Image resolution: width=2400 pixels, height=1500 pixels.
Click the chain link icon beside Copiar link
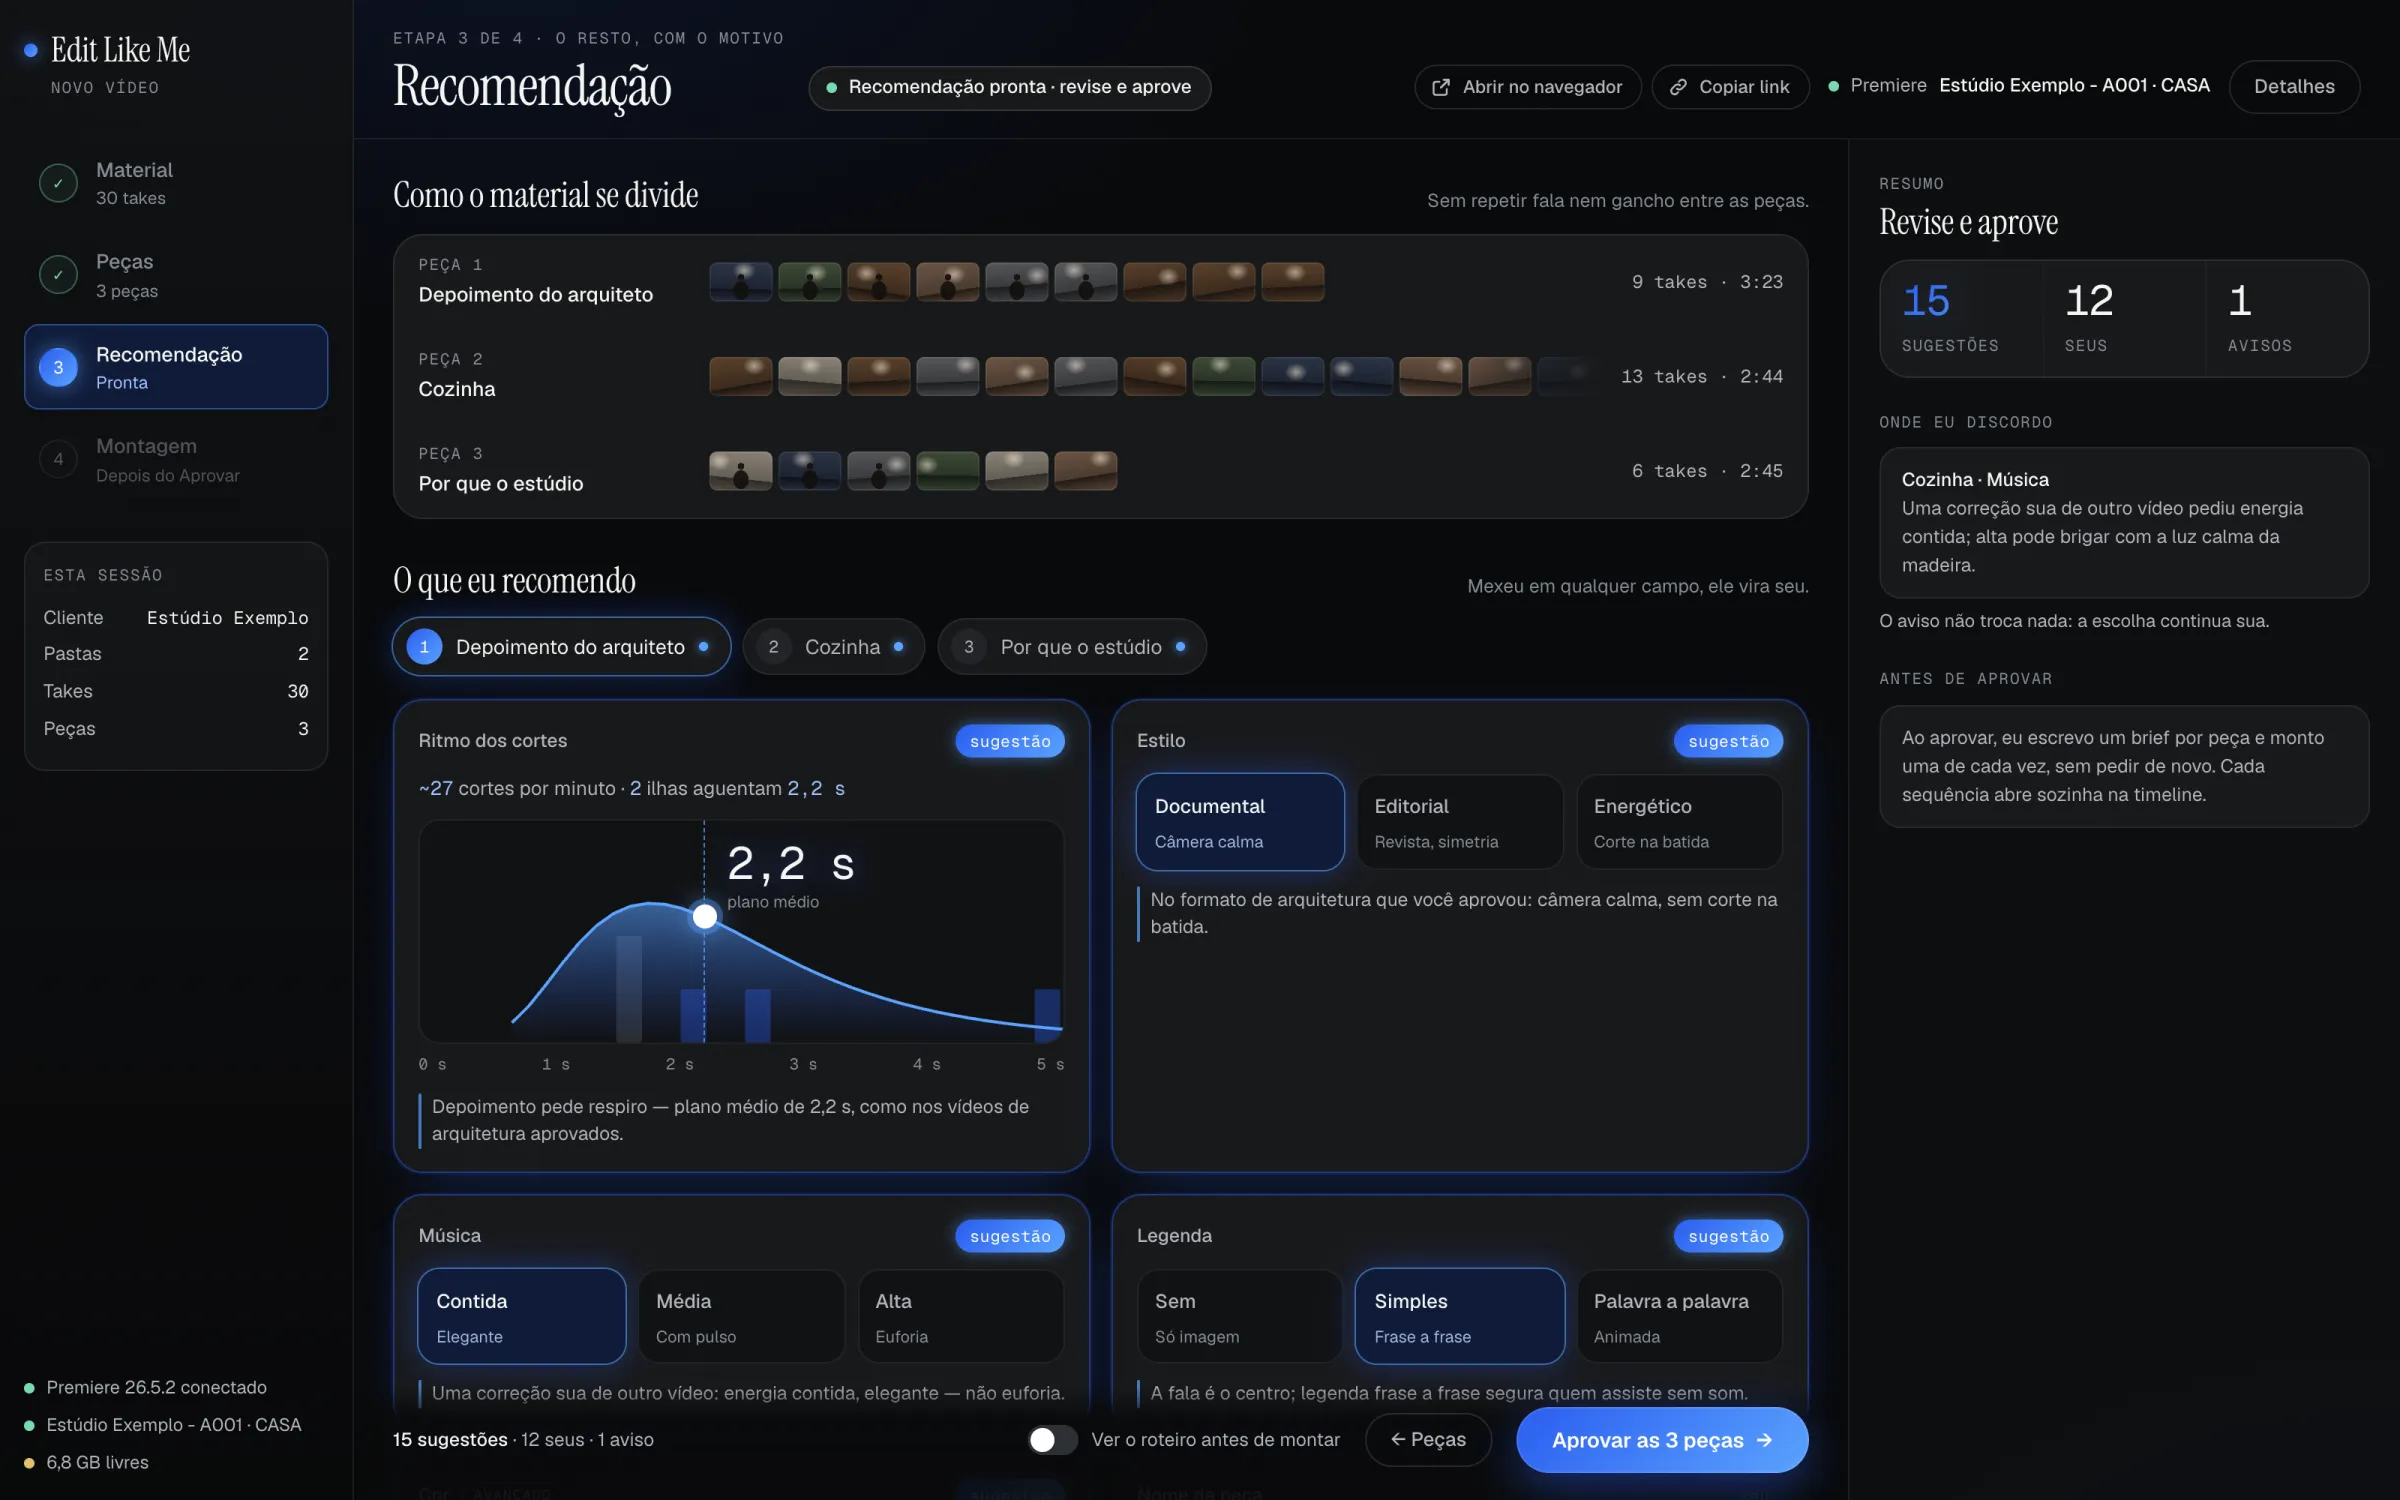pyautogui.click(x=1678, y=87)
